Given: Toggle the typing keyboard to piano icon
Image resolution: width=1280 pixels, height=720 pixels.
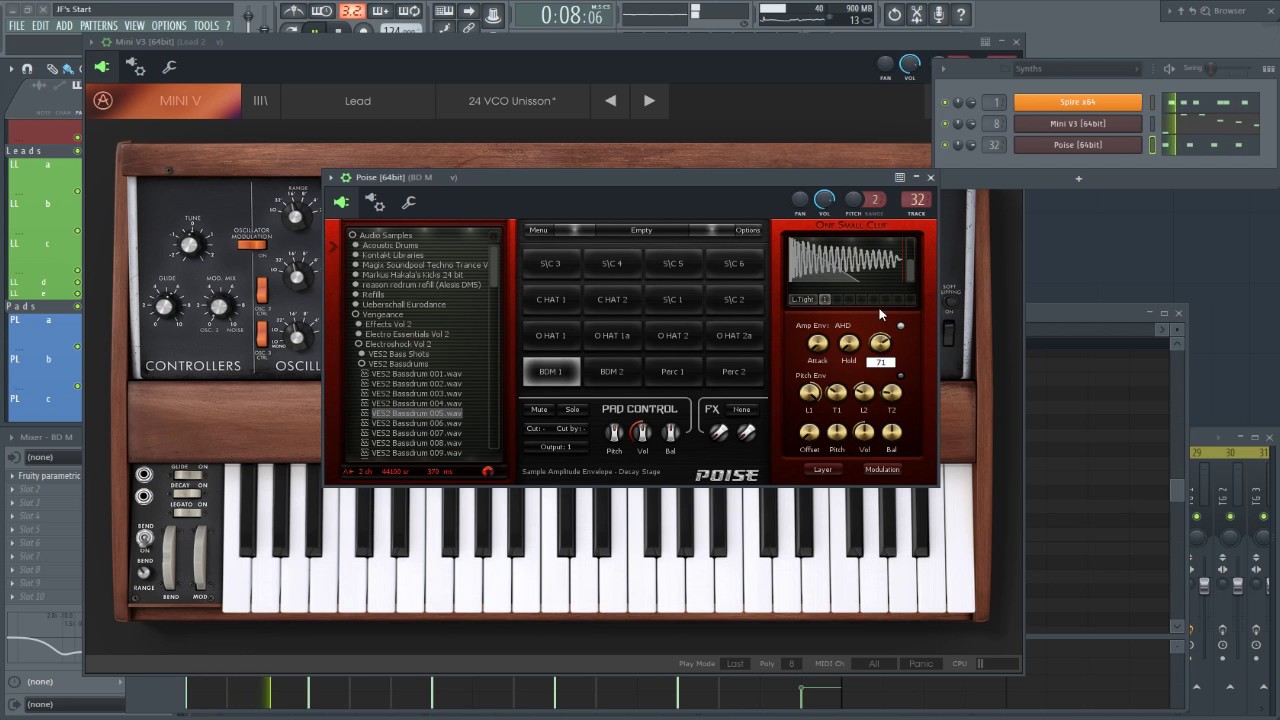Looking at the screenshot, I should (x=444, y=12).
